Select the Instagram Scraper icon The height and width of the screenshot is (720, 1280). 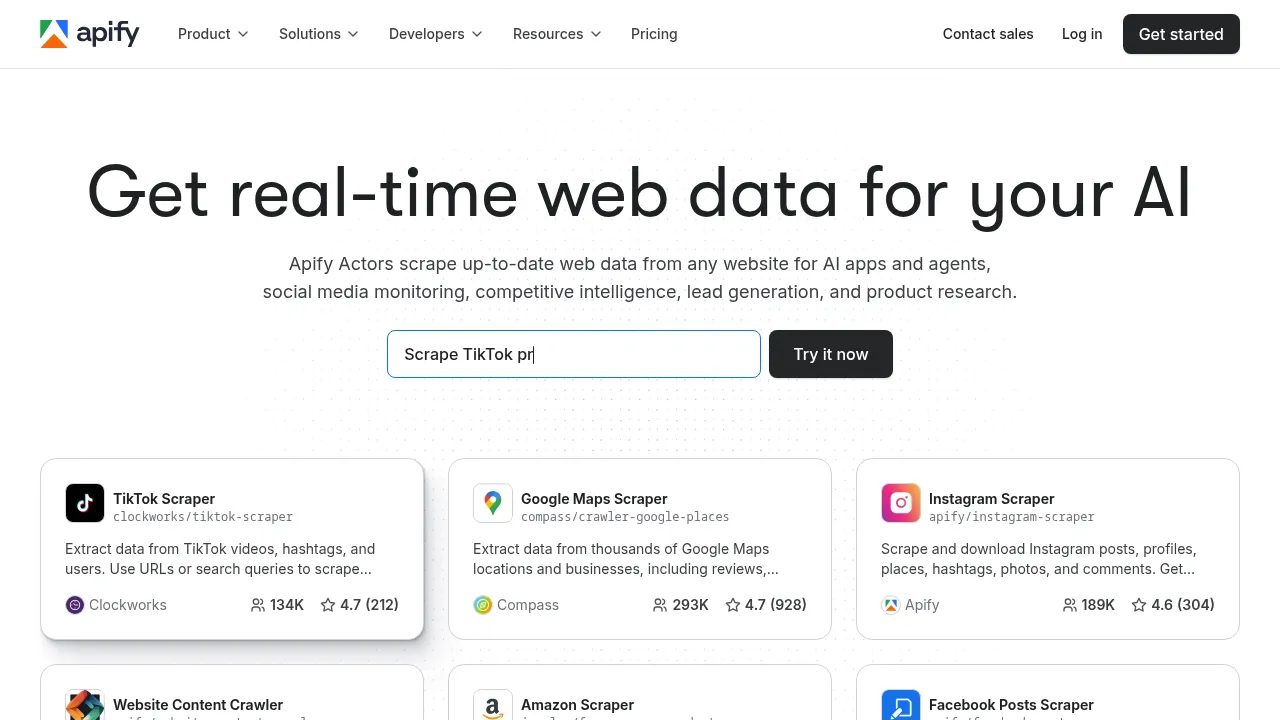click(x=901, y=503)
